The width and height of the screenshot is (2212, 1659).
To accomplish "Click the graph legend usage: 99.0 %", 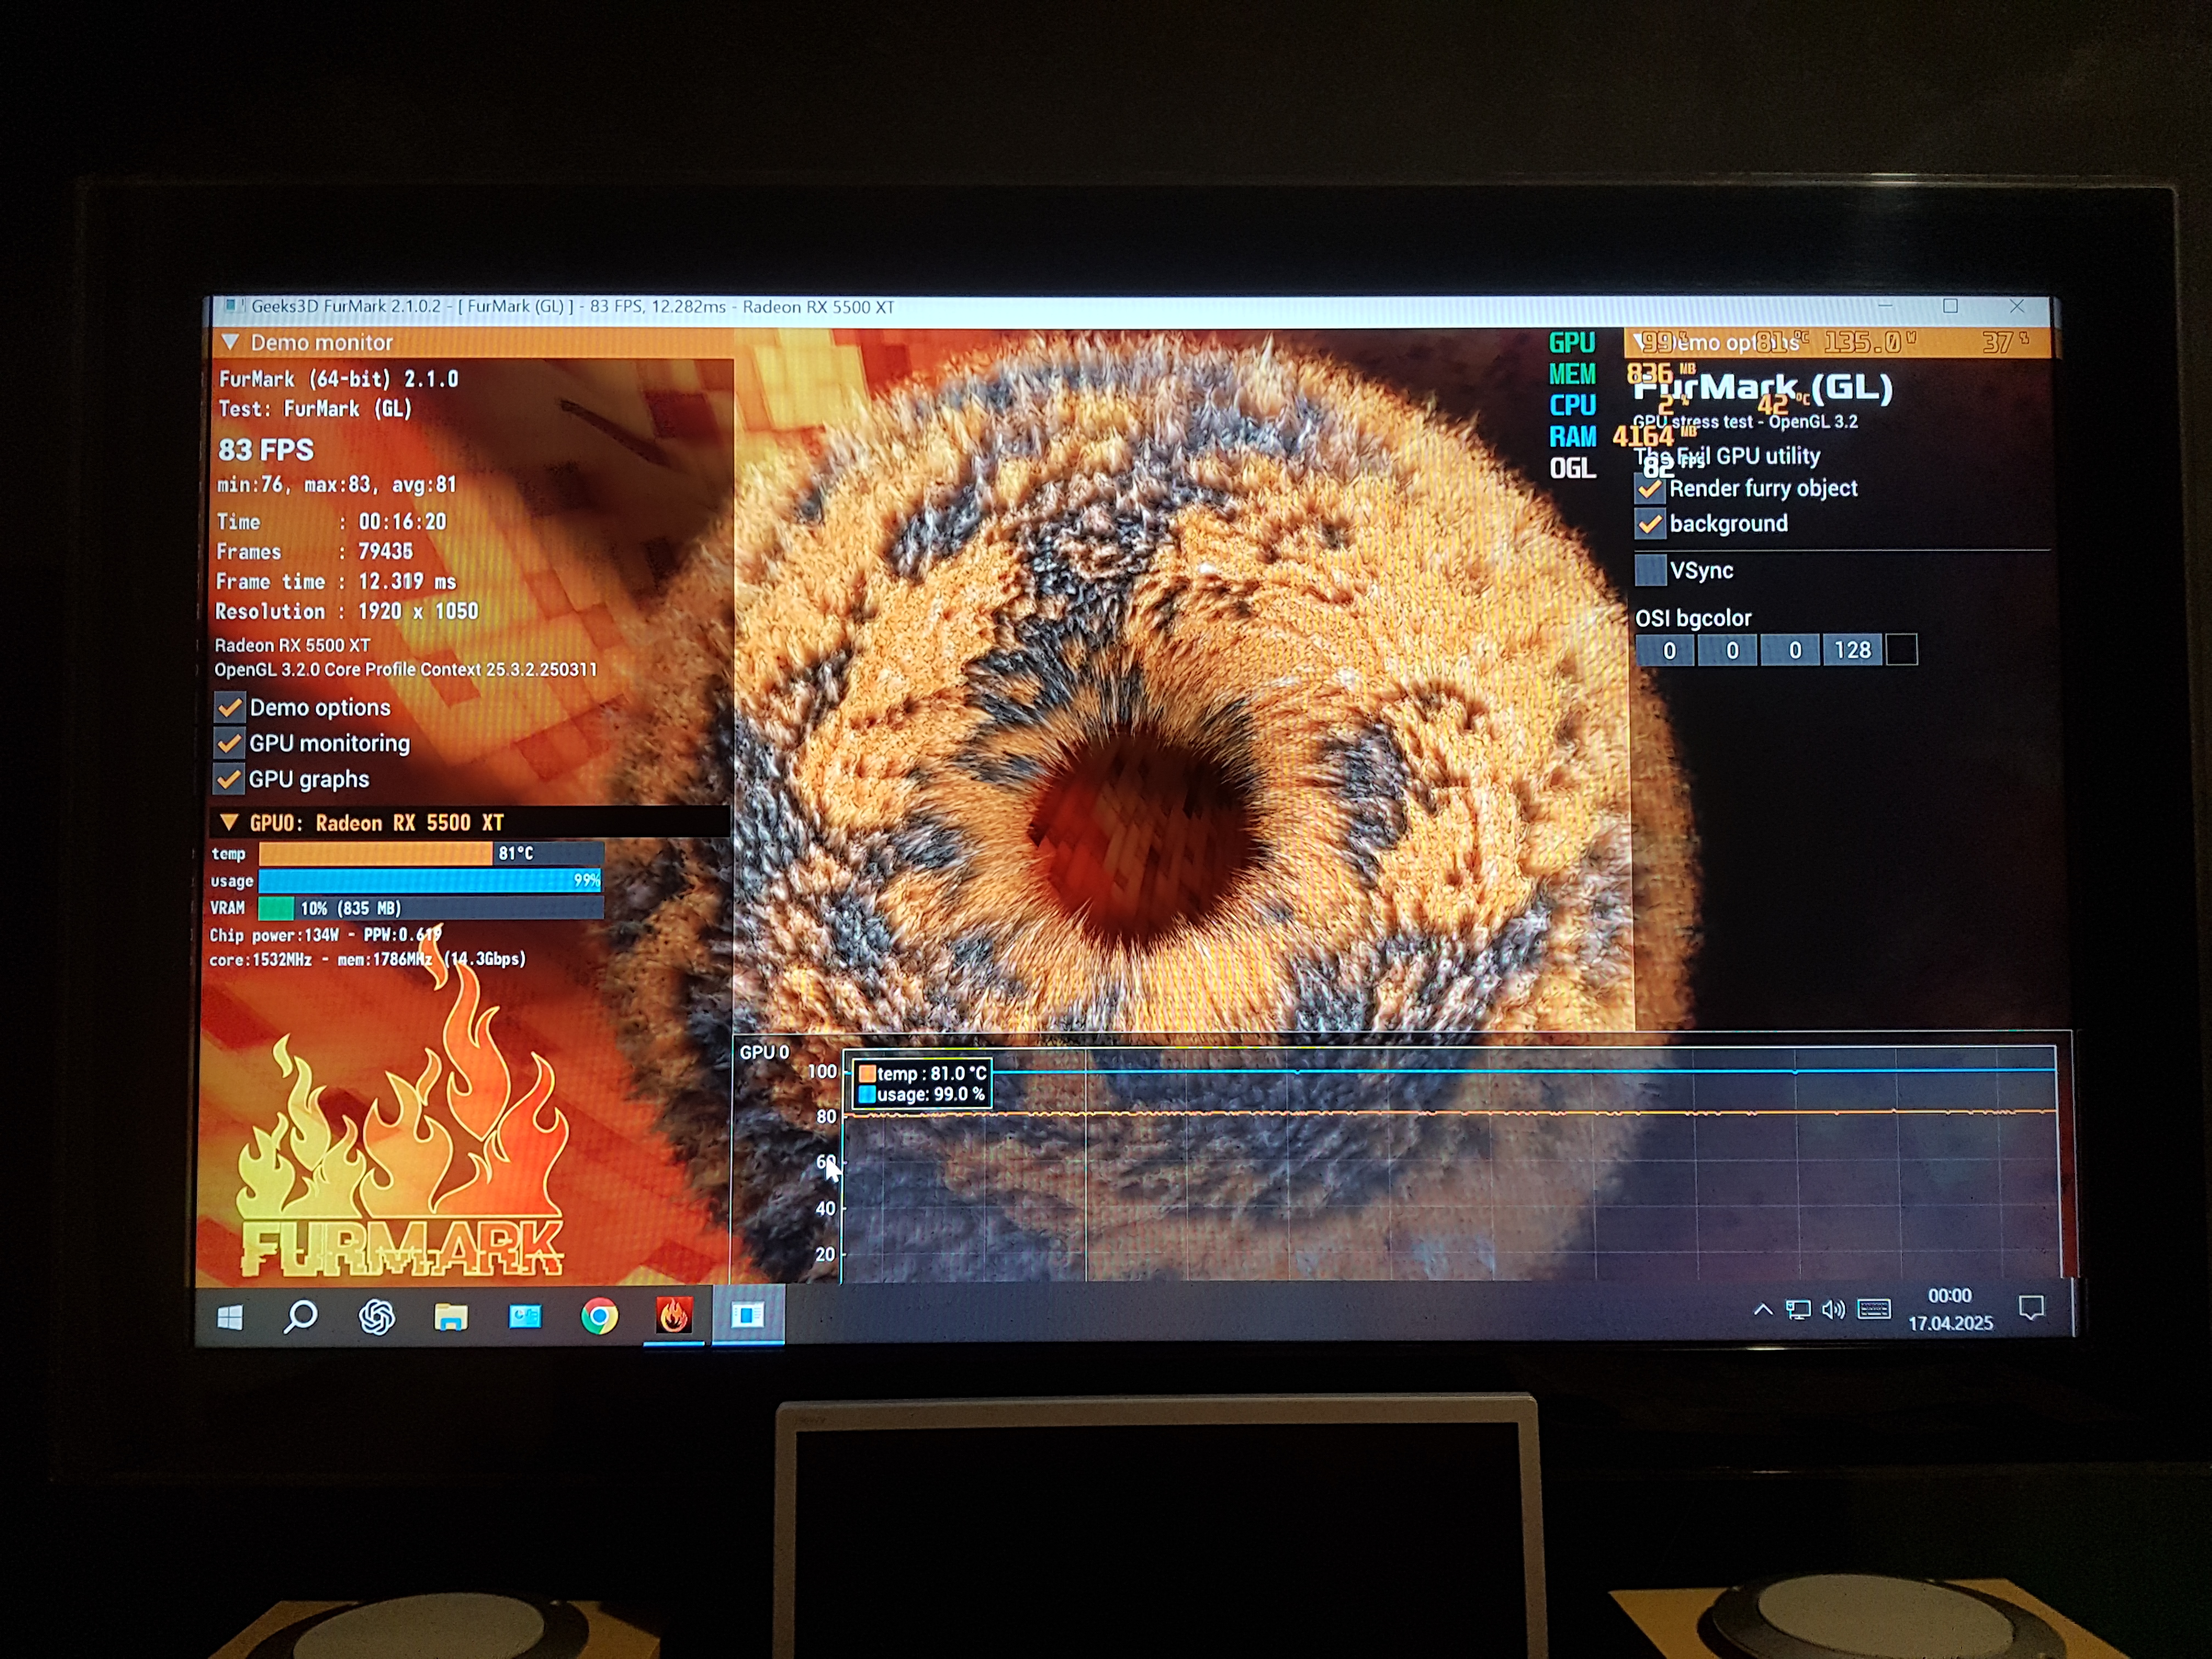I will pos(922,1094).
